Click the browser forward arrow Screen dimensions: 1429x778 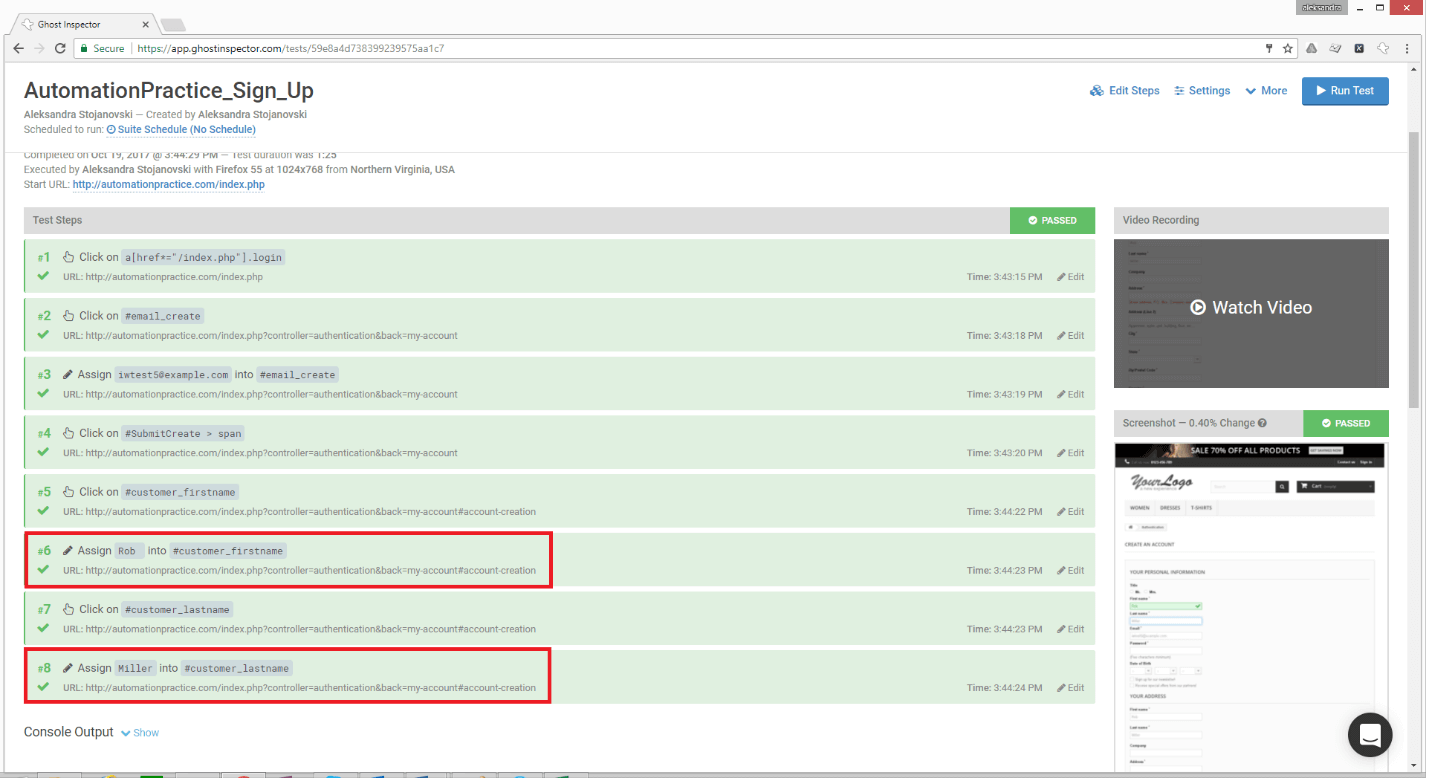[39, 48]
